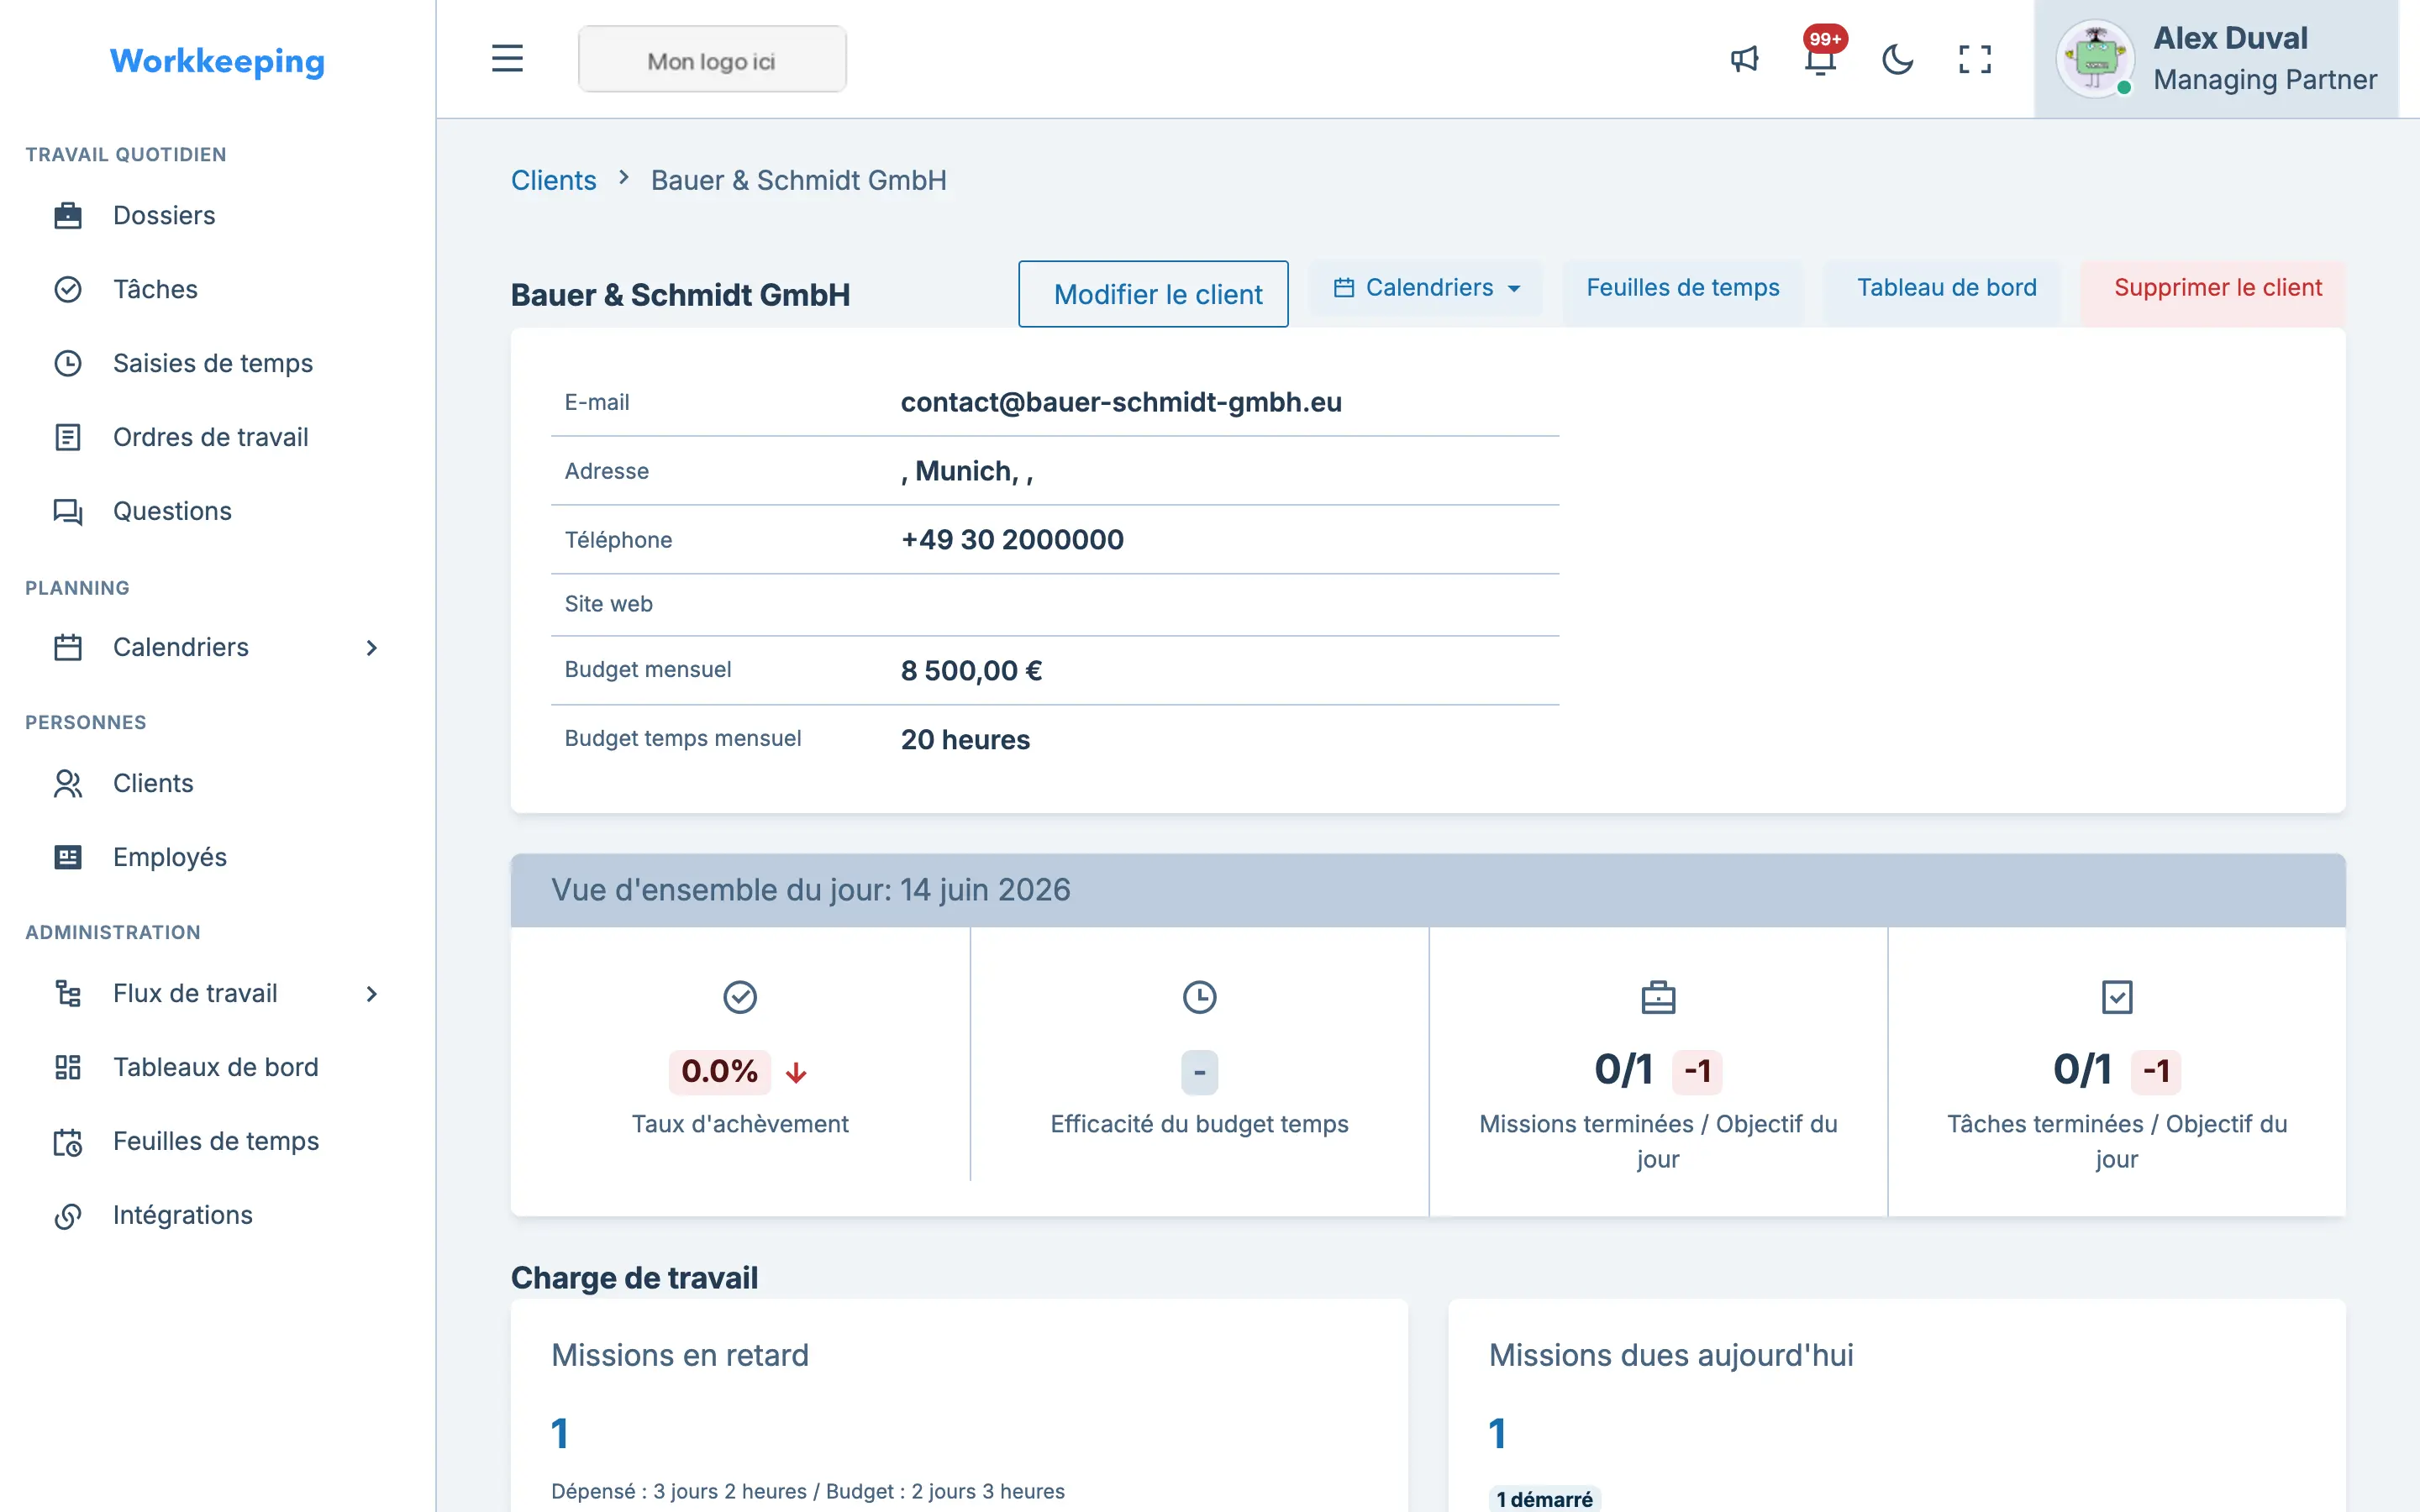Click the 20 heures value
Viewport: 2420px width, 1512px height.
[965, 740]
